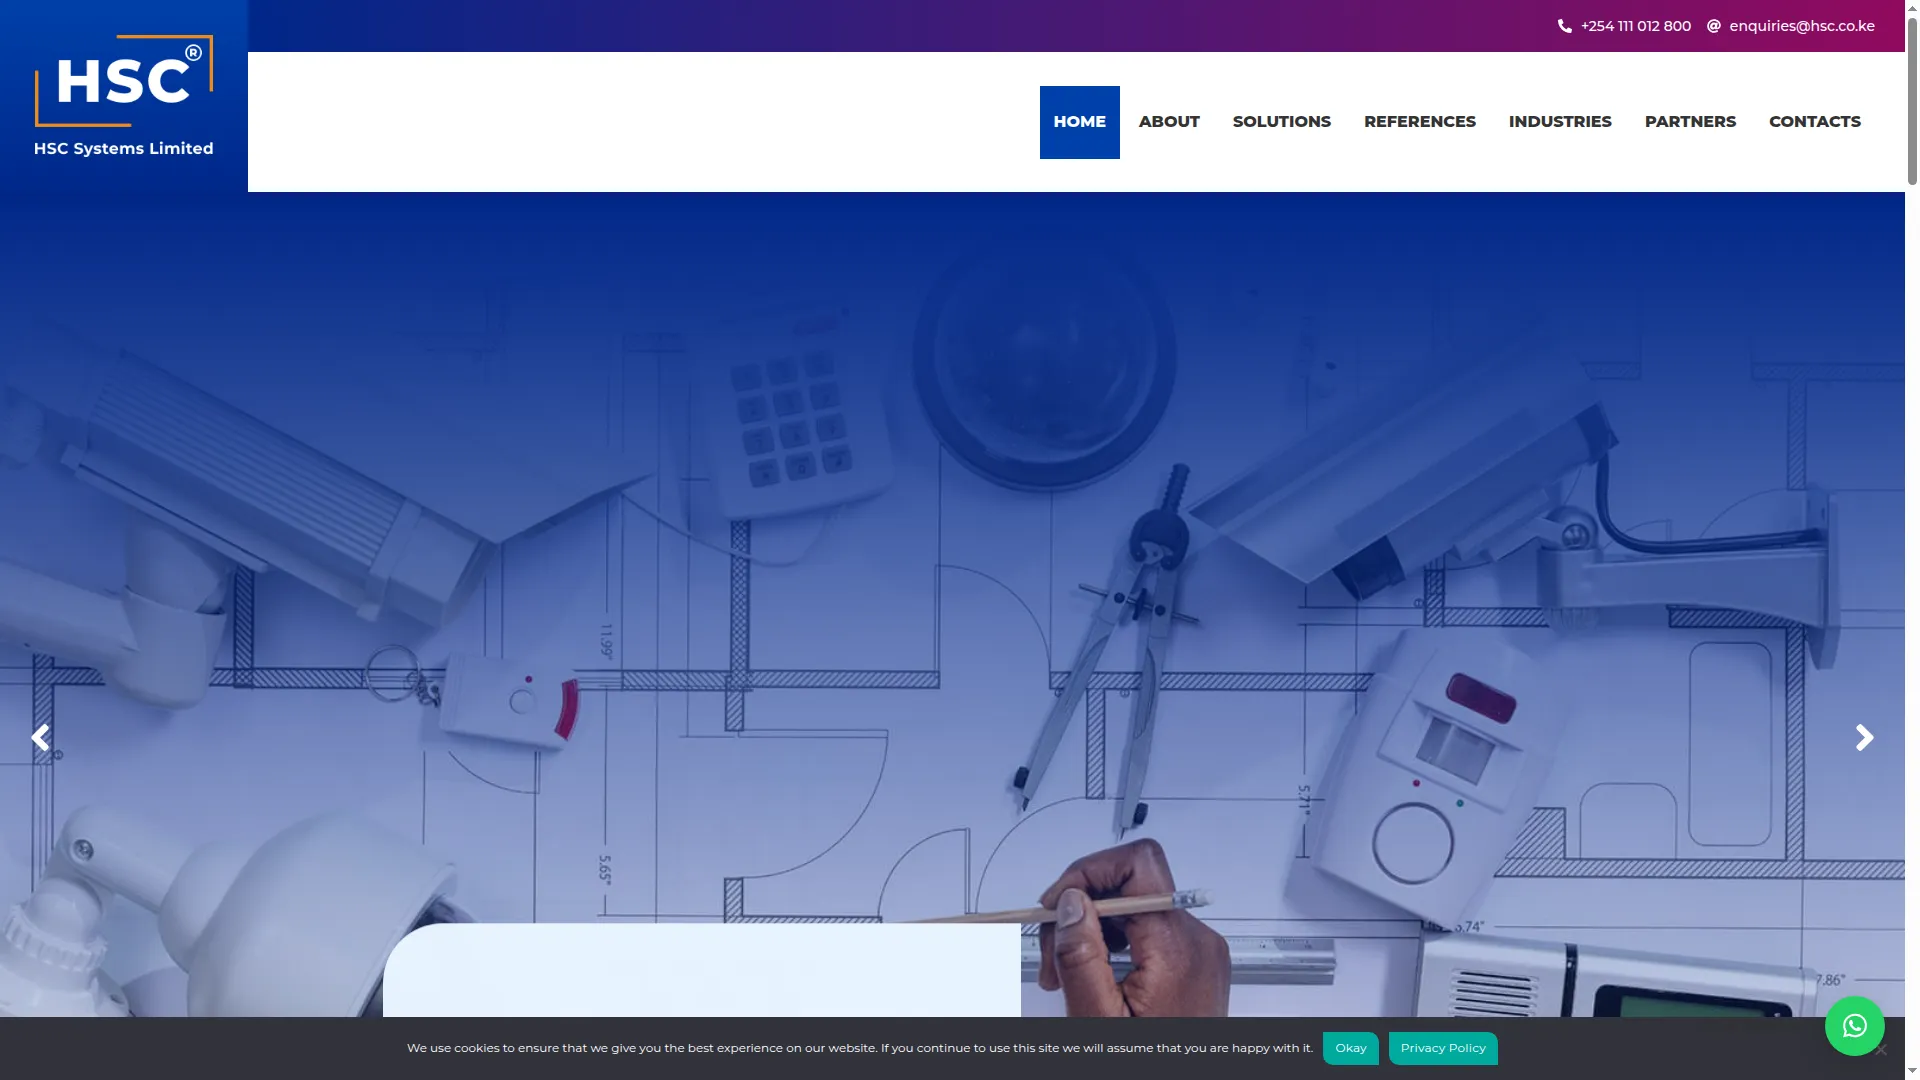Open the HOME menu item
Viewport: 1920px width, 1080px height.
[1079, 122]
